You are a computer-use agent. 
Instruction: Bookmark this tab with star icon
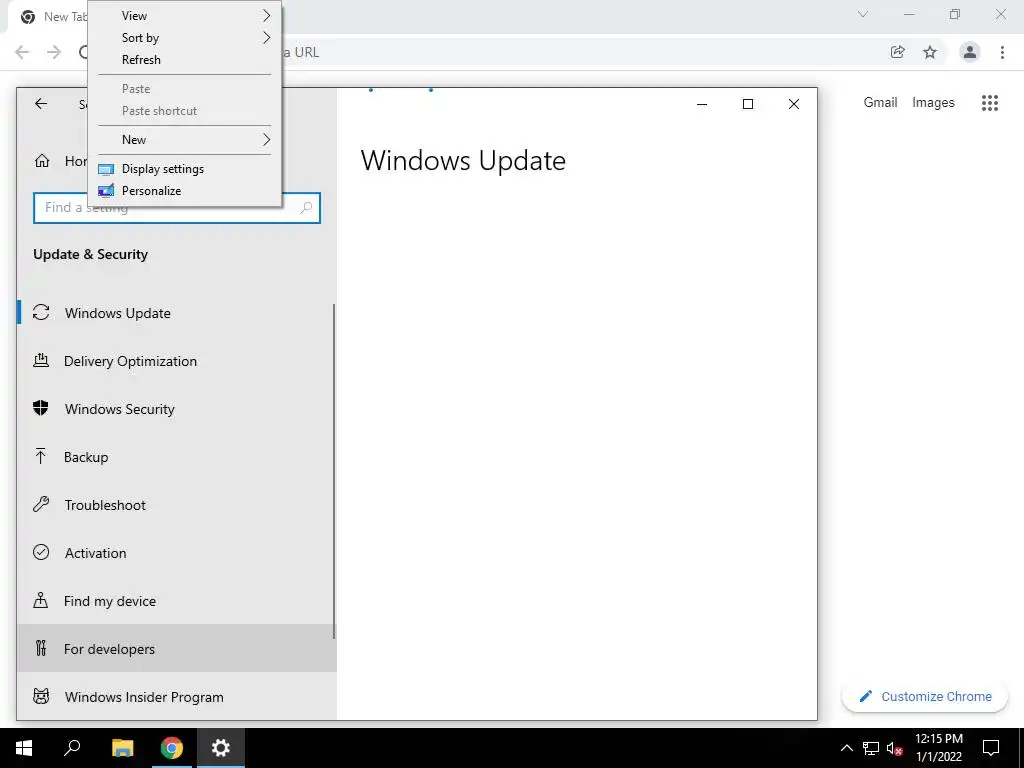930,52
